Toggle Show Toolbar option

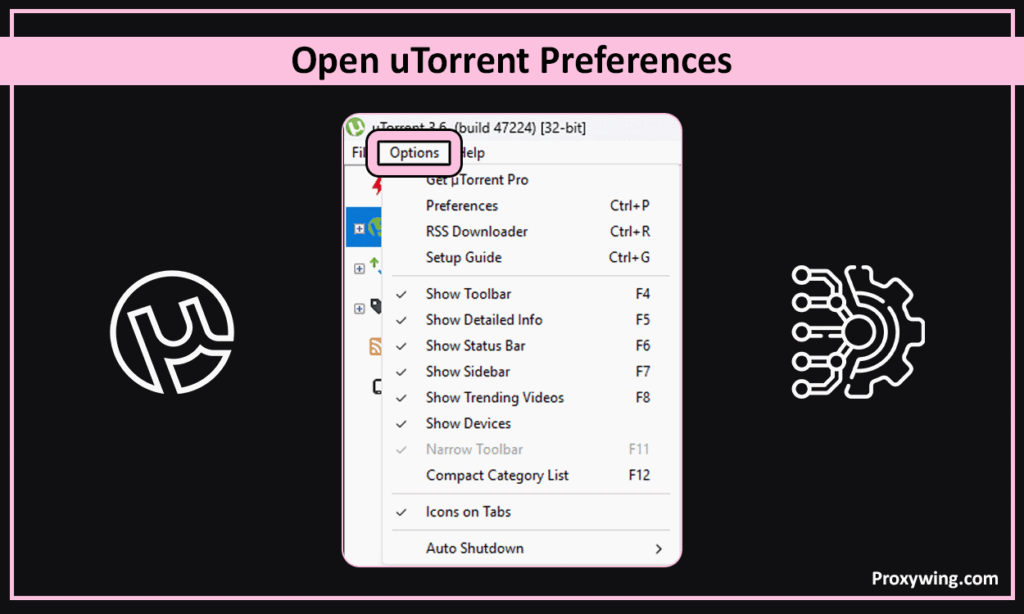(x=468, y=294)
